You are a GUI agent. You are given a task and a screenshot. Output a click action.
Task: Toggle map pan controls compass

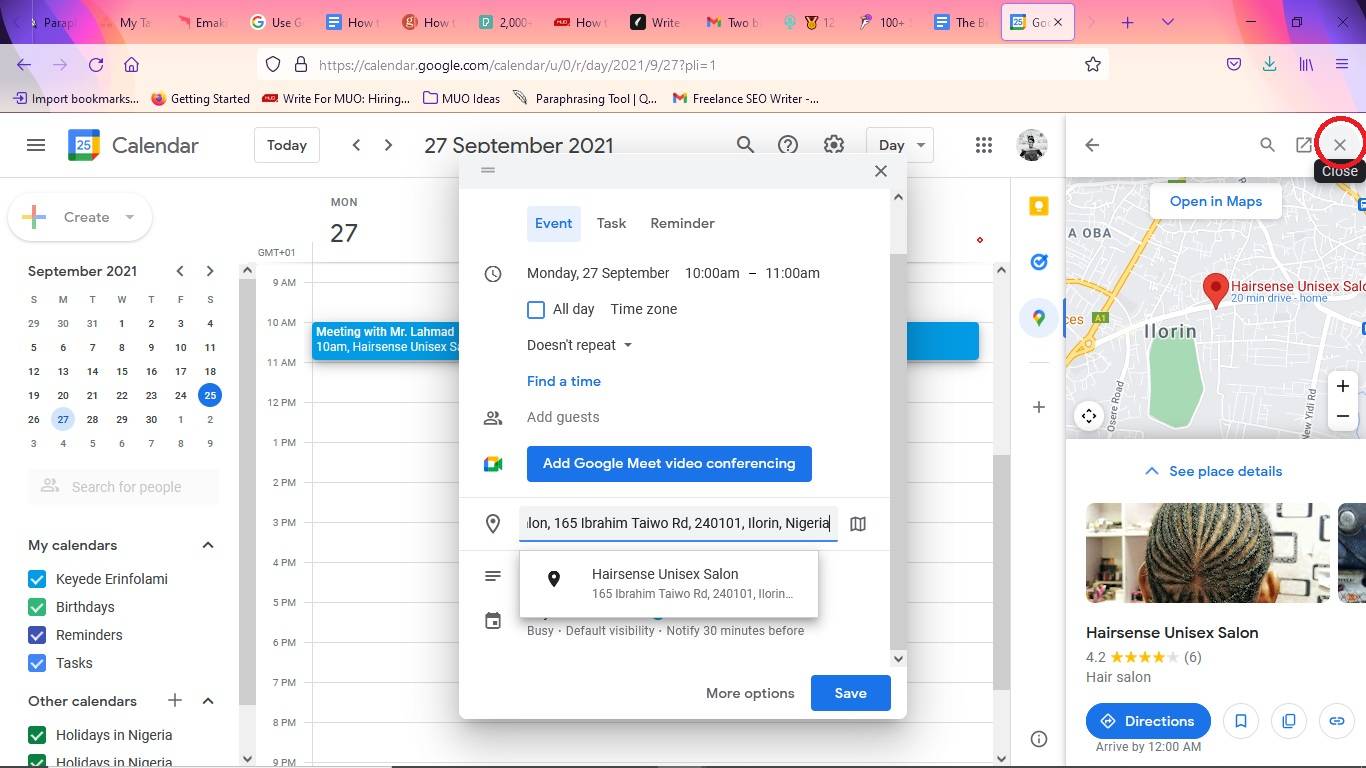[x=1089, y=416]
